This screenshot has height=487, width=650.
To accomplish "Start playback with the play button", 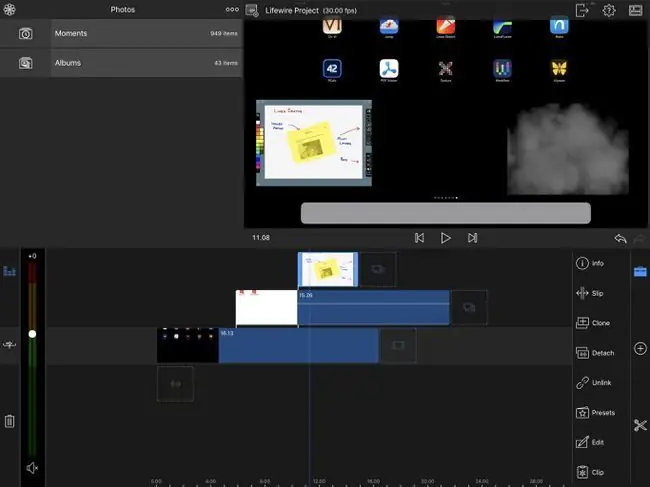I will click(x=446, y=238).
